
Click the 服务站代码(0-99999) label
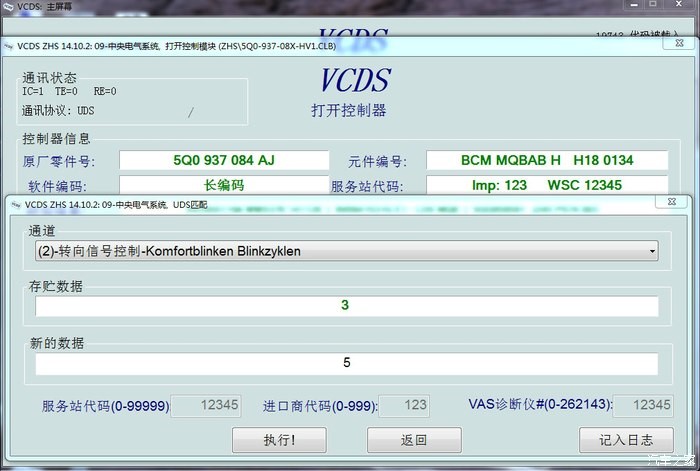(106, 406)
